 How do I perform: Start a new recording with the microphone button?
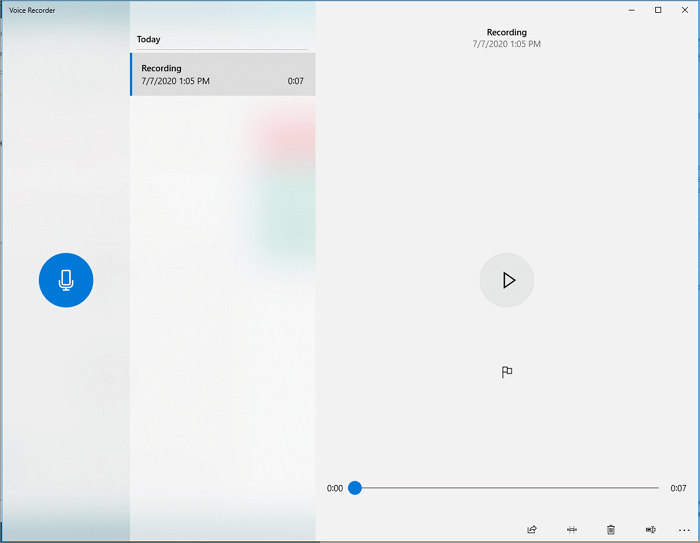coord(66,280)
